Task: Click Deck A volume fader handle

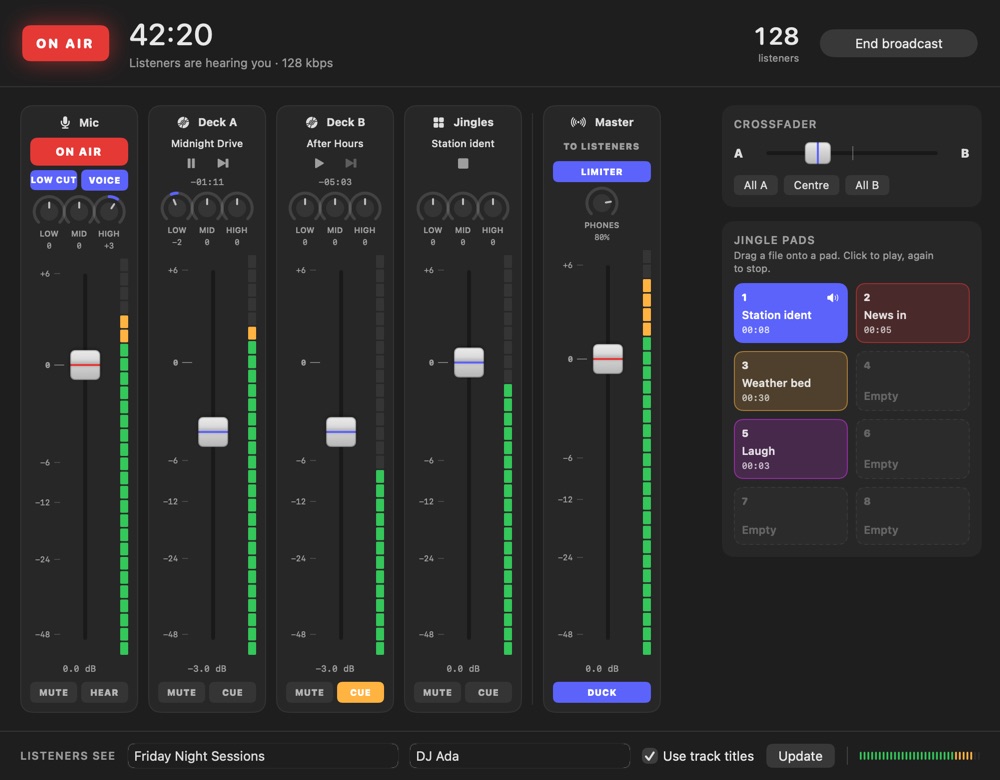Action: [x=213, y=432]
